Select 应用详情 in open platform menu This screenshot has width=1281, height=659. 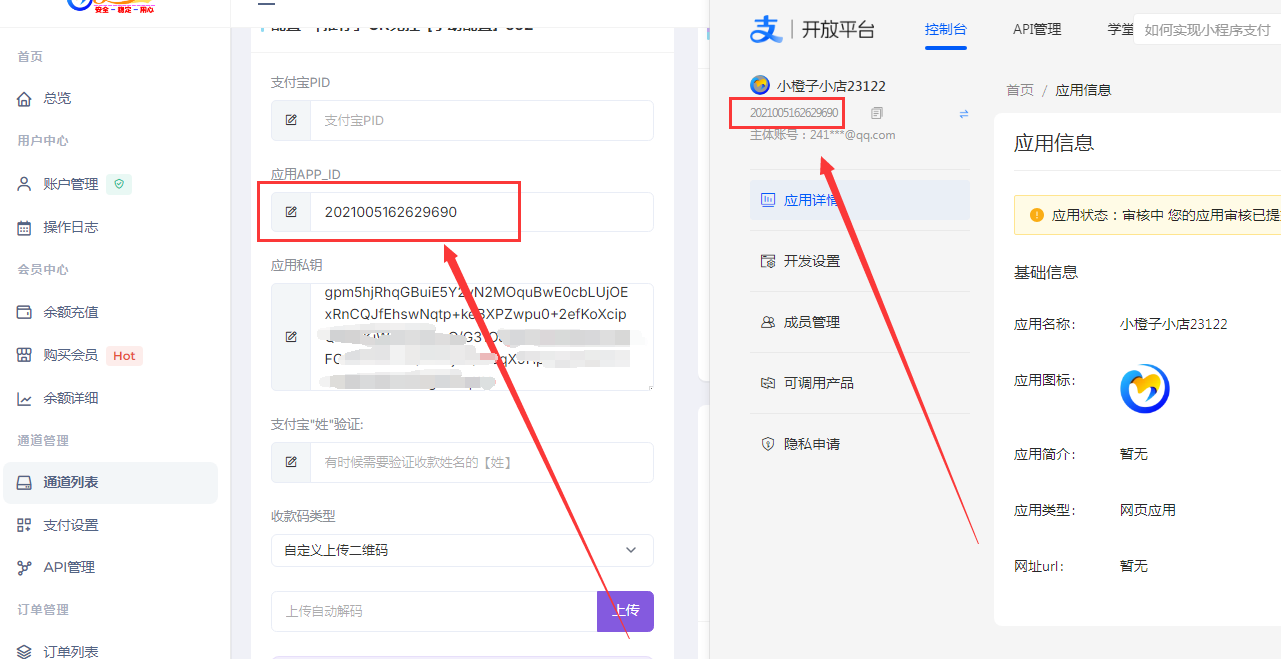pyautogui.click(x=860, y=200)
